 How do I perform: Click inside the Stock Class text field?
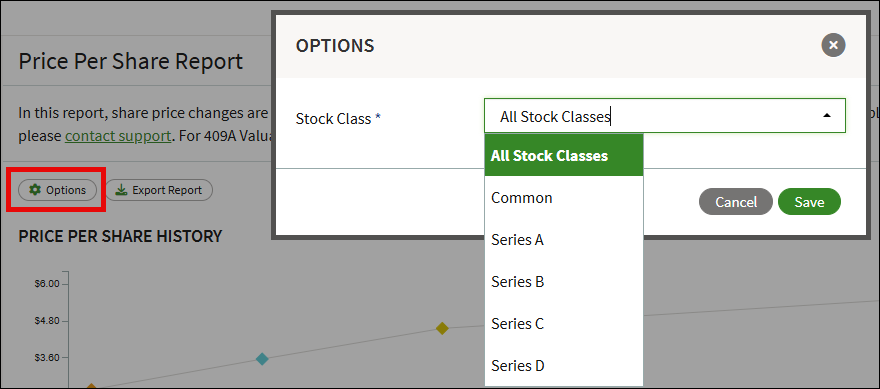[x=664, y=116]
